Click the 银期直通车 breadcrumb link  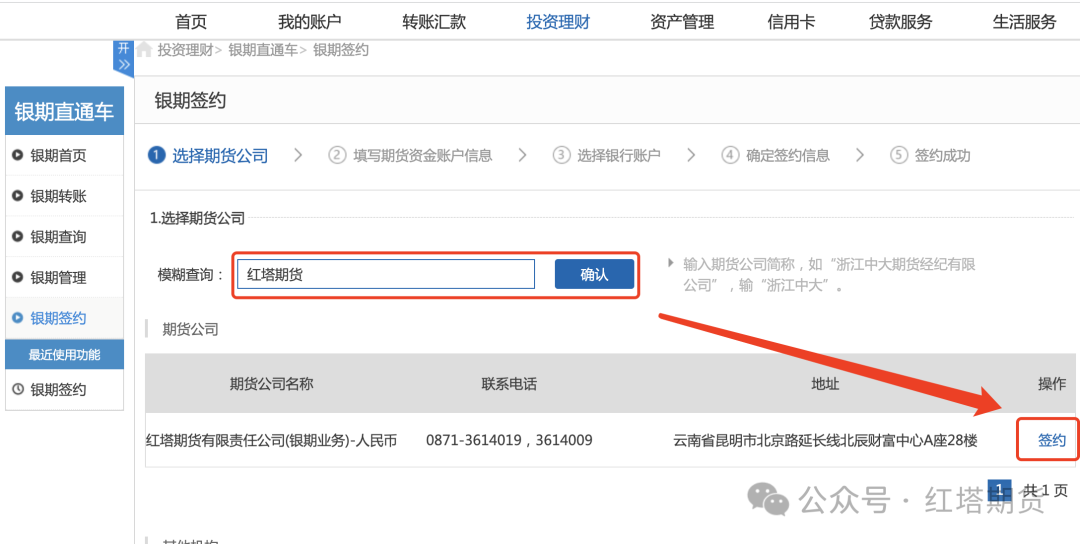pyautogui.click(x=263, y=50)
